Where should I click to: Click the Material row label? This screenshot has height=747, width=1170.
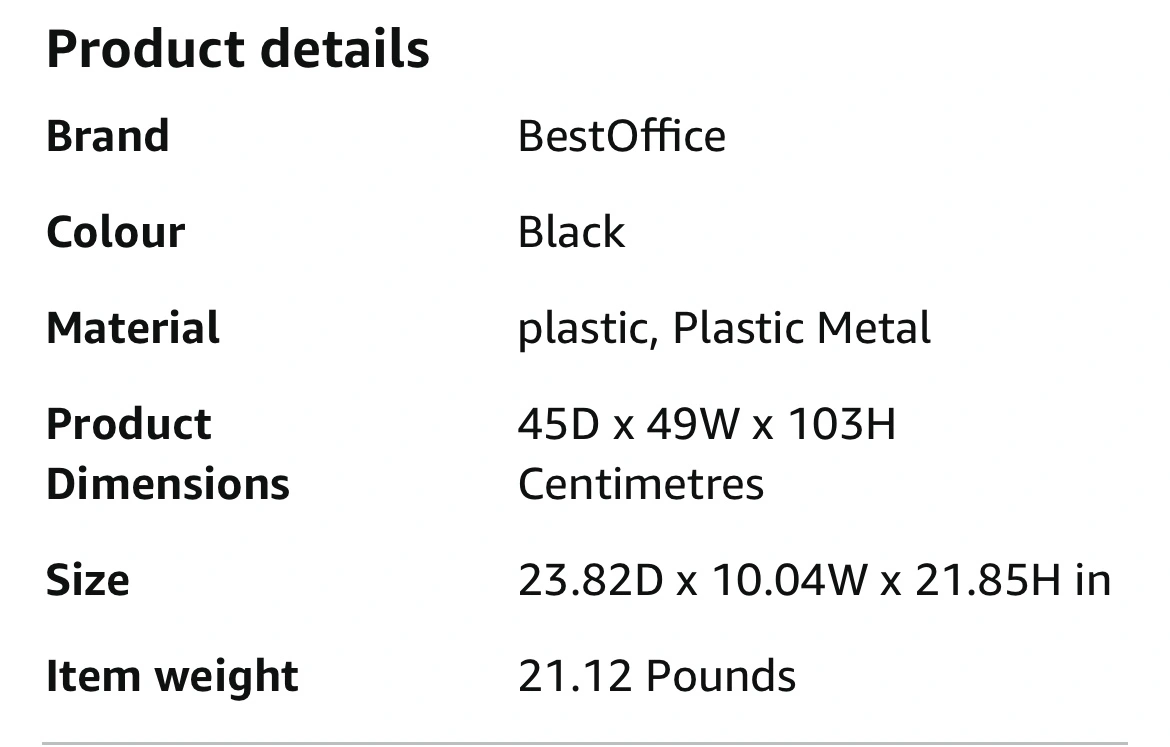(133, 328)
